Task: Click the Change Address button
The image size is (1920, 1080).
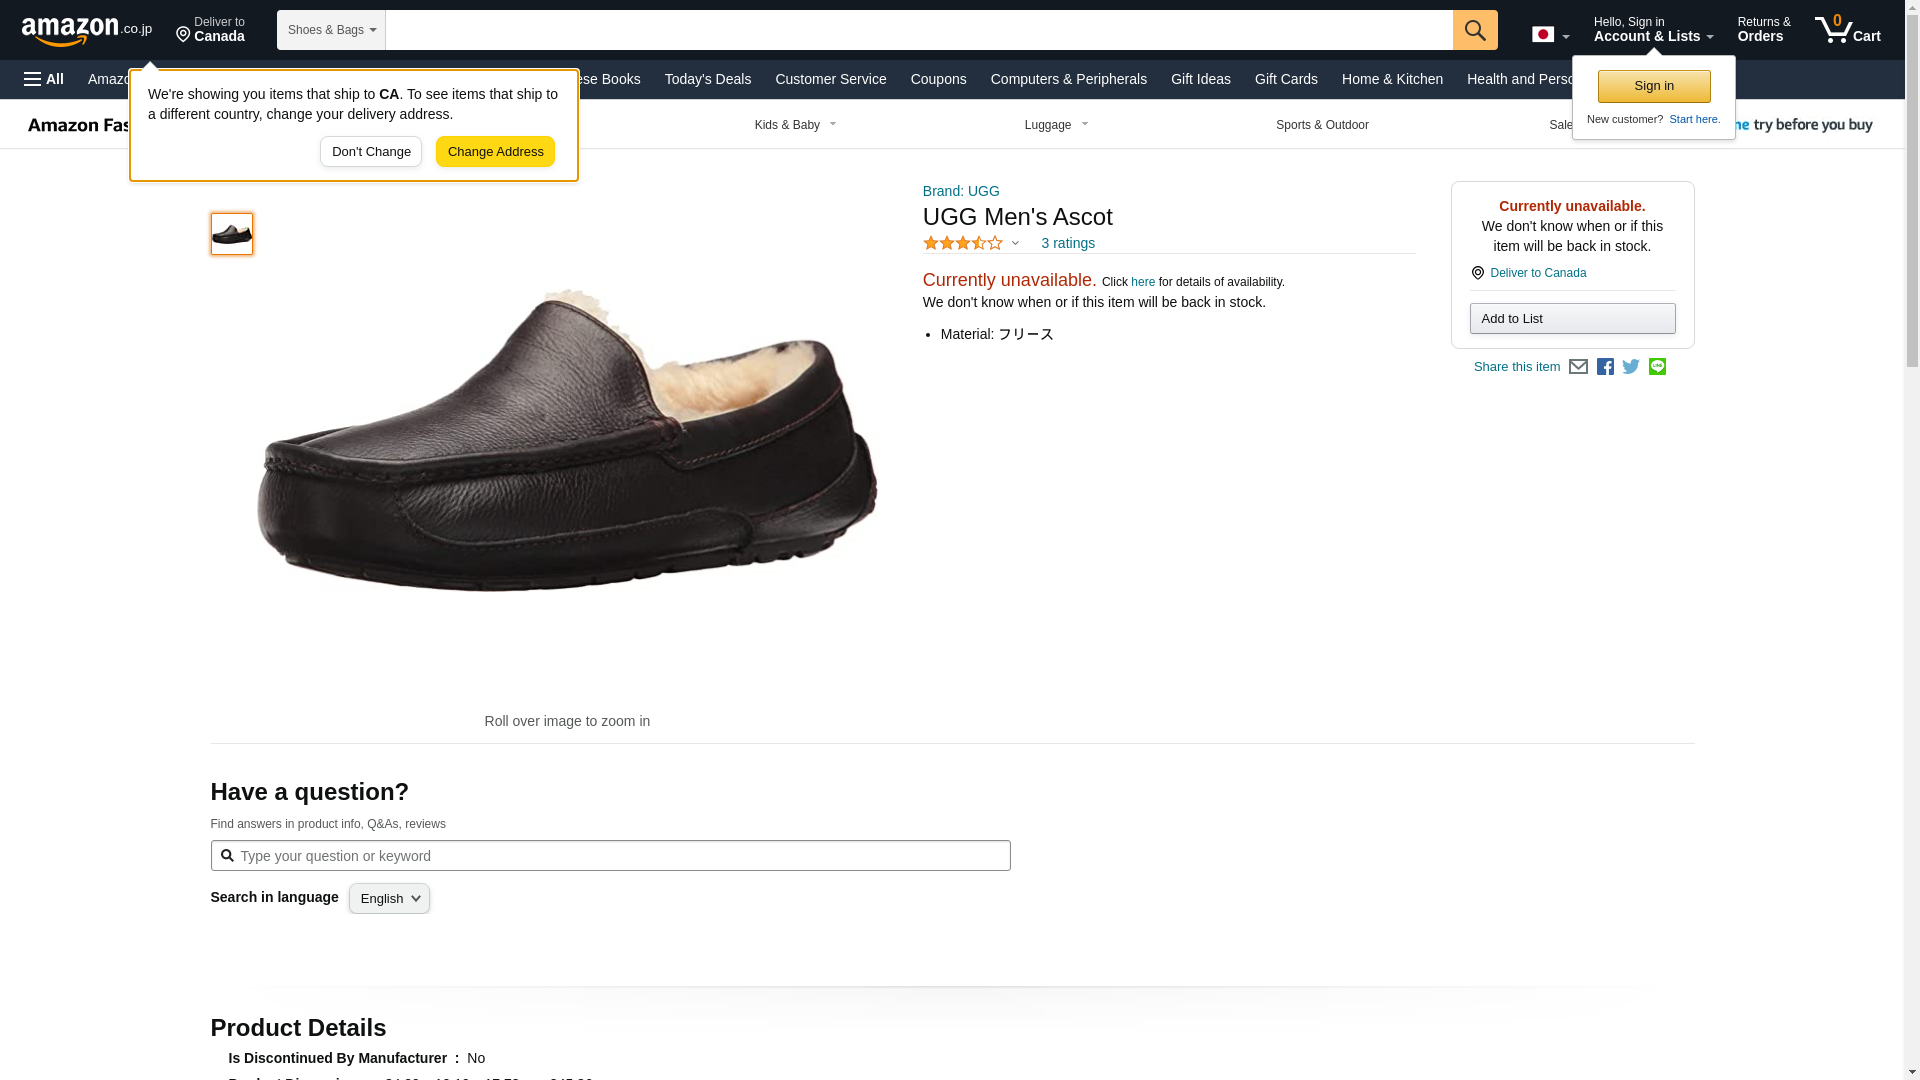Action: pyautogui.click(x=495, y=152)
